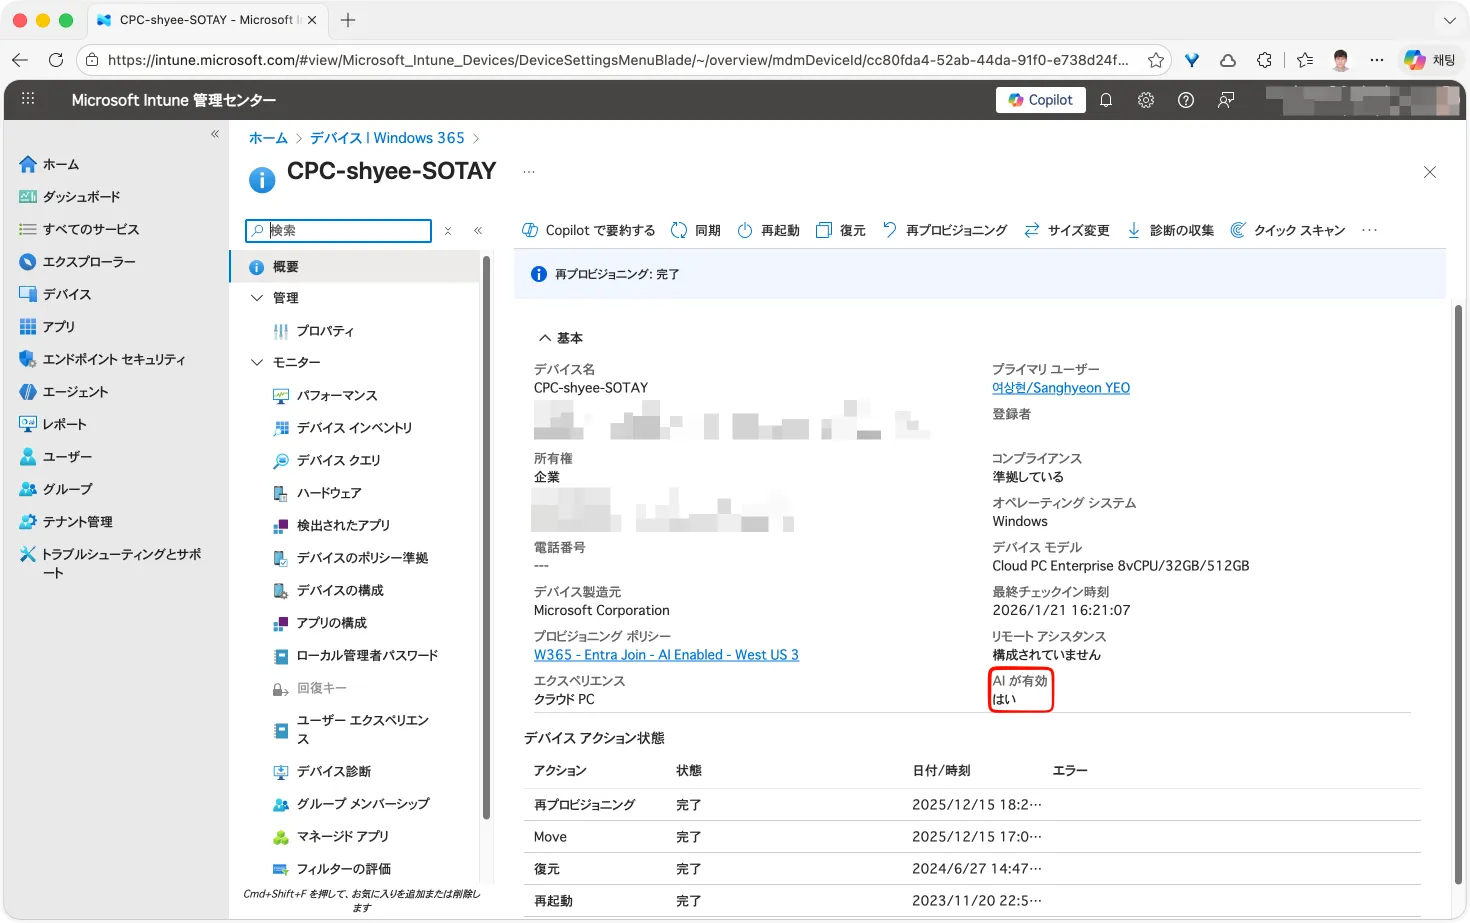Open the W365 Entra Join provisioning policy link
Screen dimensions: 1470x923
click(x=666, y=655)
